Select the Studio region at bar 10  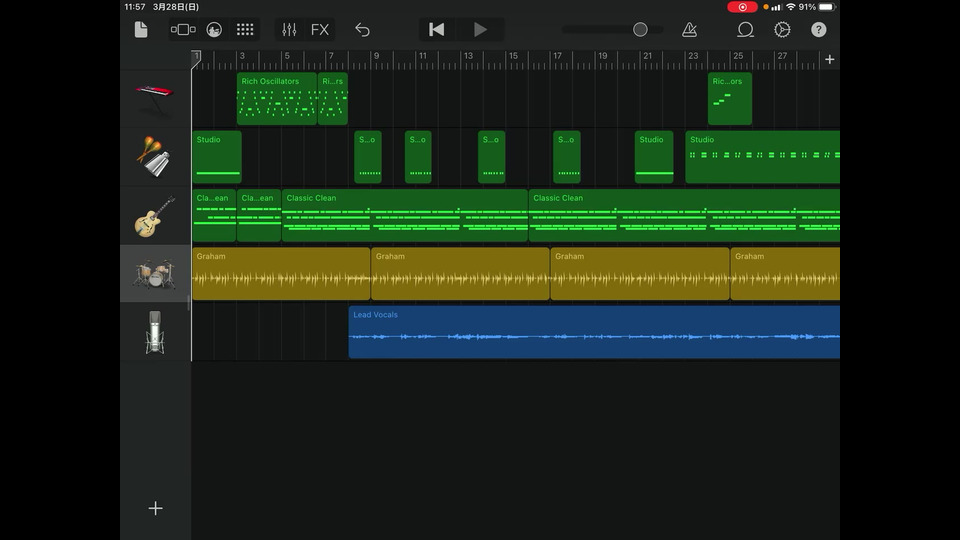click(418, 157)
